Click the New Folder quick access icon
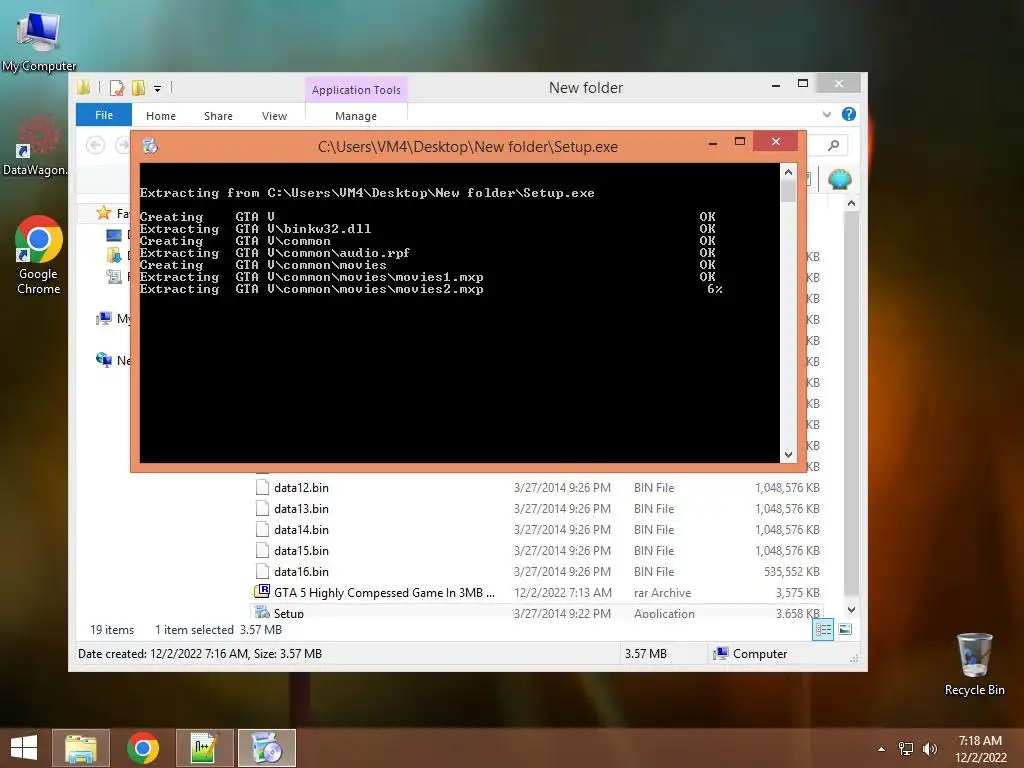 coord(138,88)
